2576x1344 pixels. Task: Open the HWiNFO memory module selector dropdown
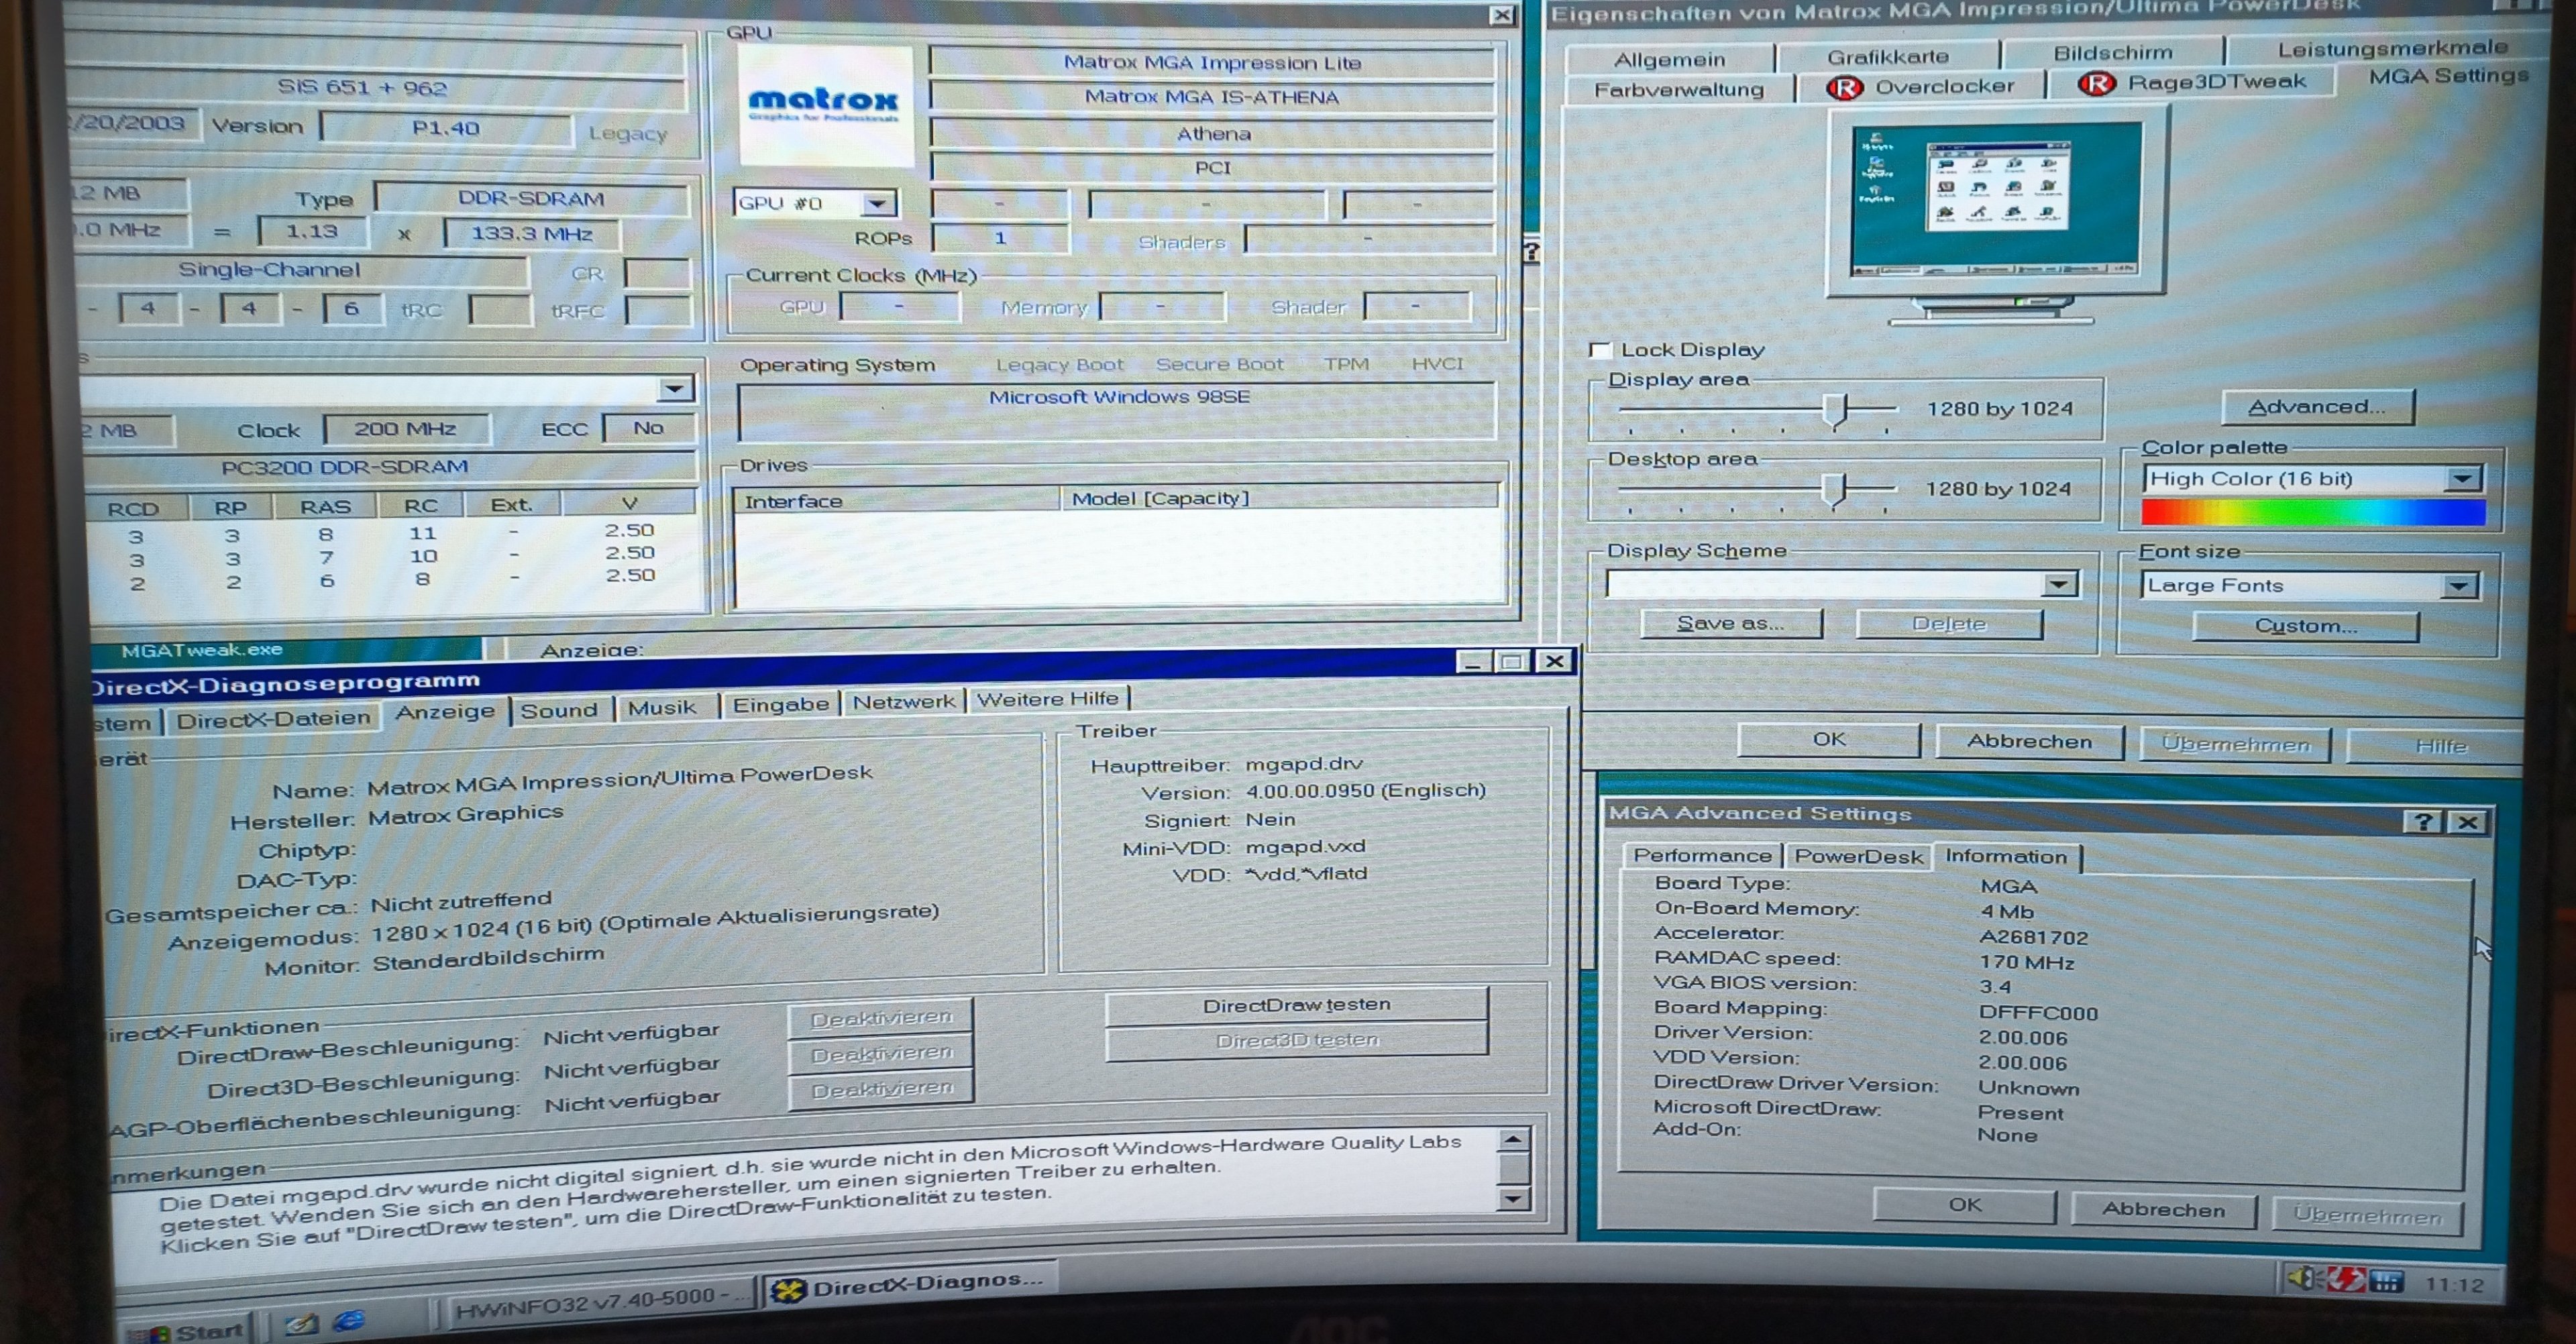coord(675,388)
